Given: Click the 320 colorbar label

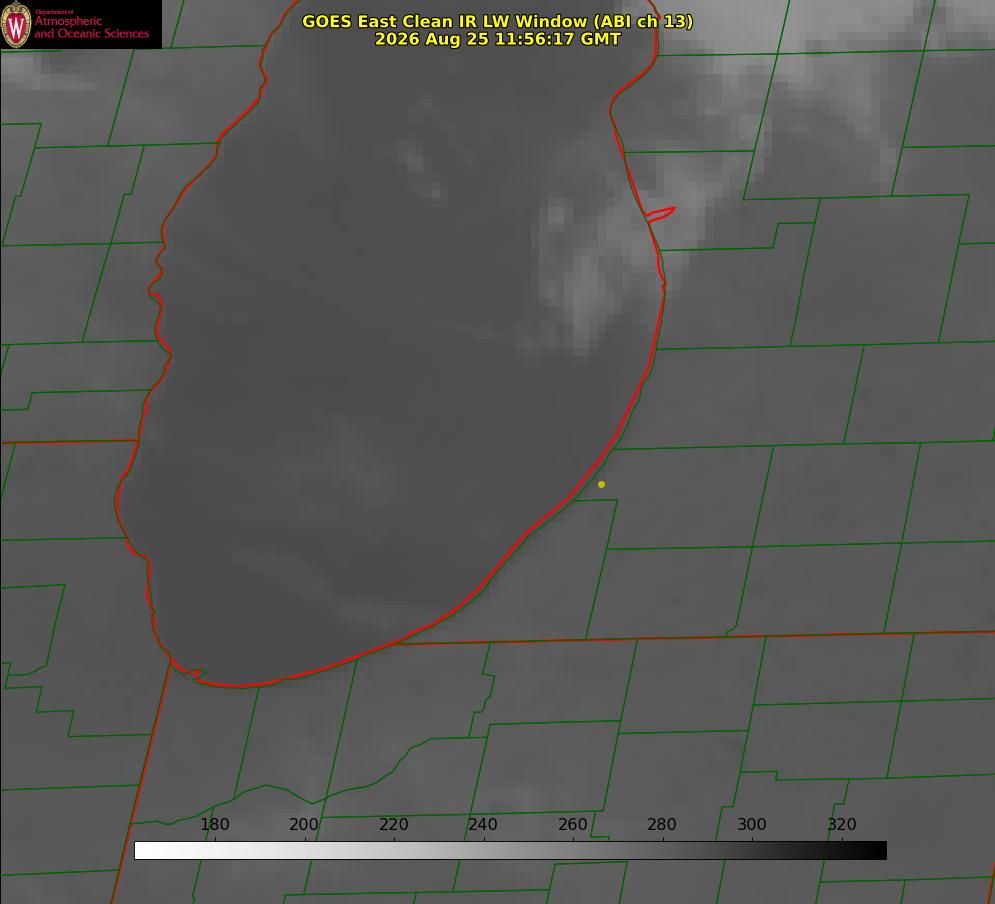Looking at the screenshot, I should click(x=842, y=824).
